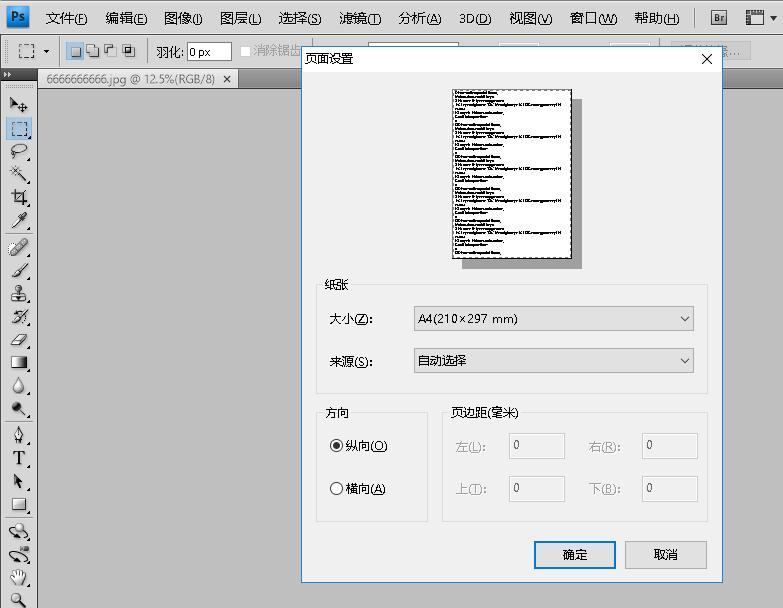
Task: Select the Rectangular Marquee tool in toolbox
Action: (19, 128)
